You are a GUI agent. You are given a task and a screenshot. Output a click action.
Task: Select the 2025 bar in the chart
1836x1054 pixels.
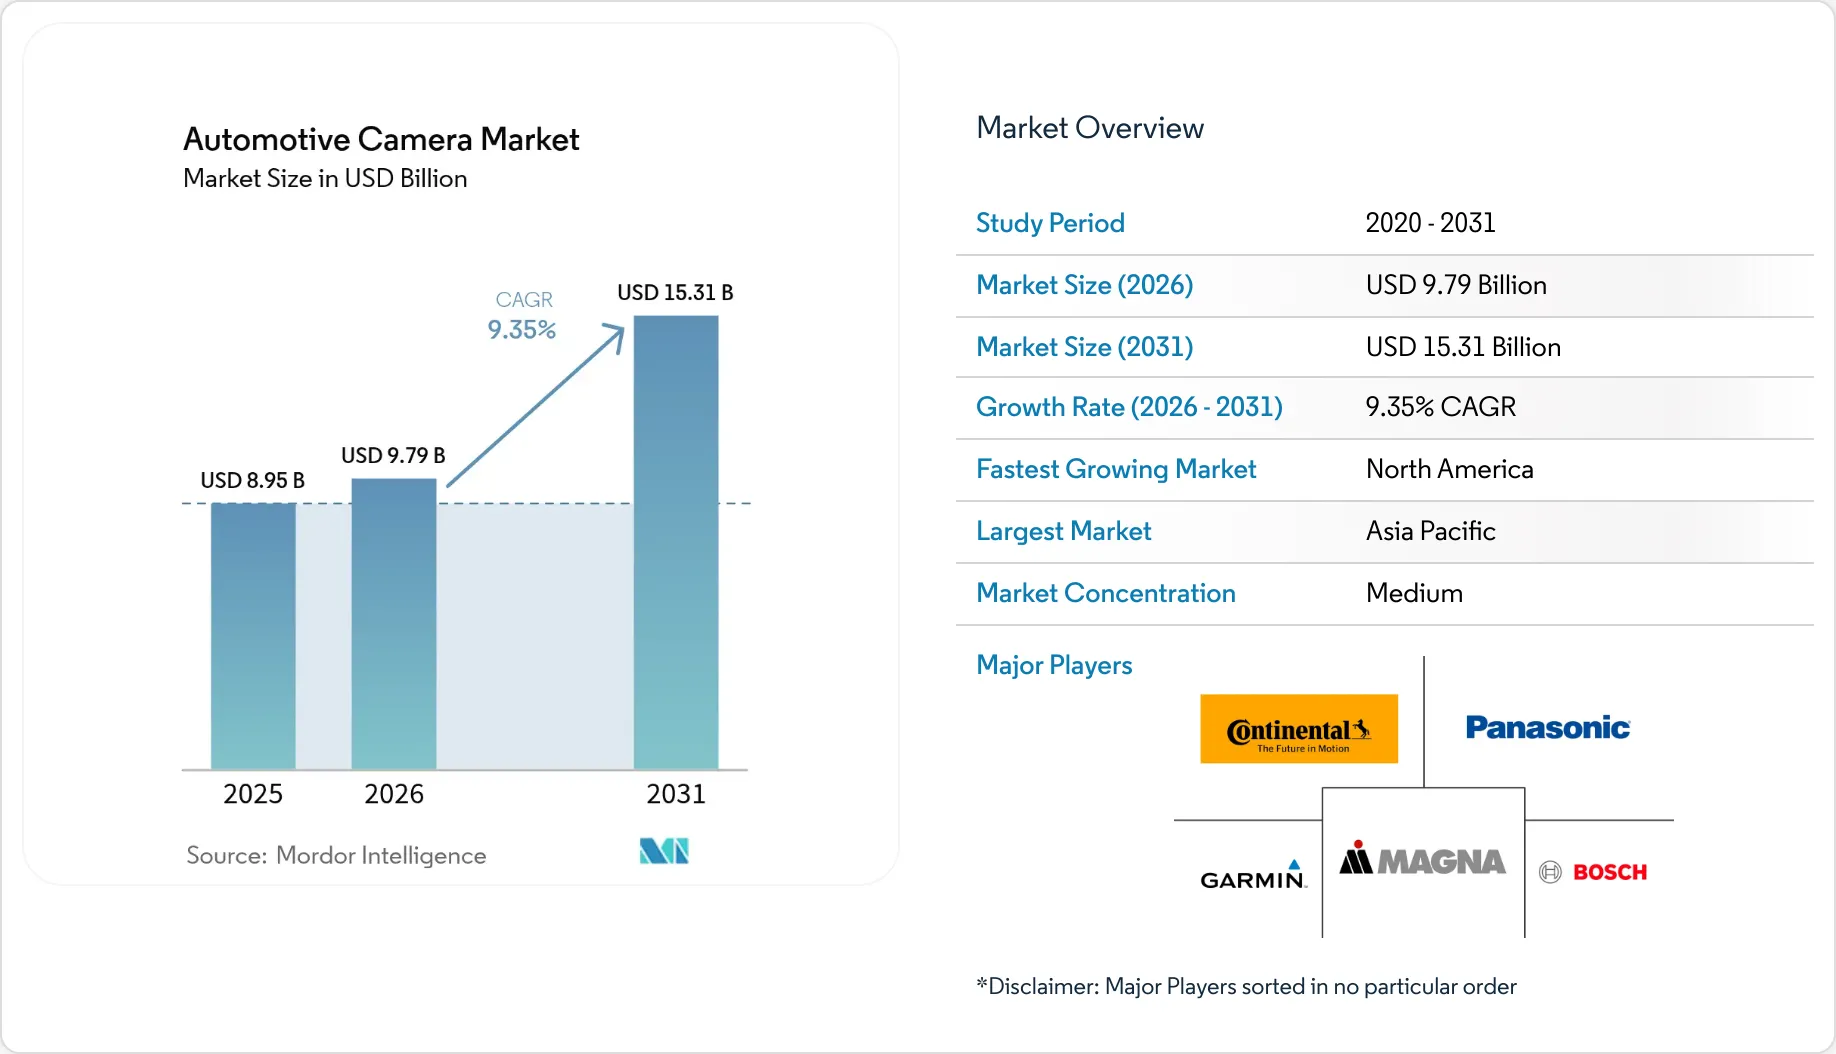click(253, 636)
